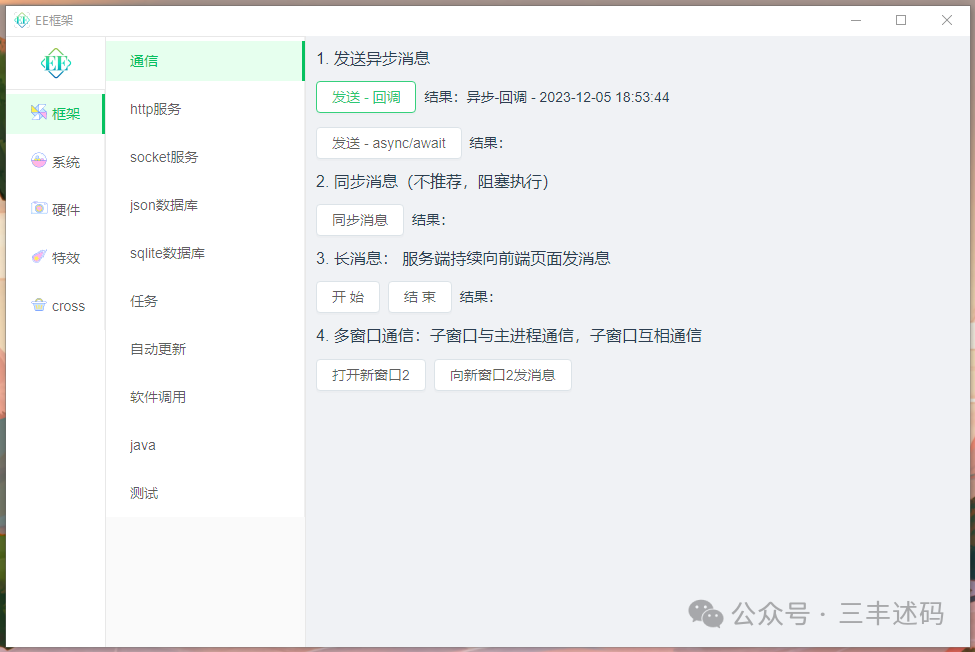975x652 pixels.
Task: Click 打开新窗口2 button
Action: pyautogui.click(x=371, y=375)
